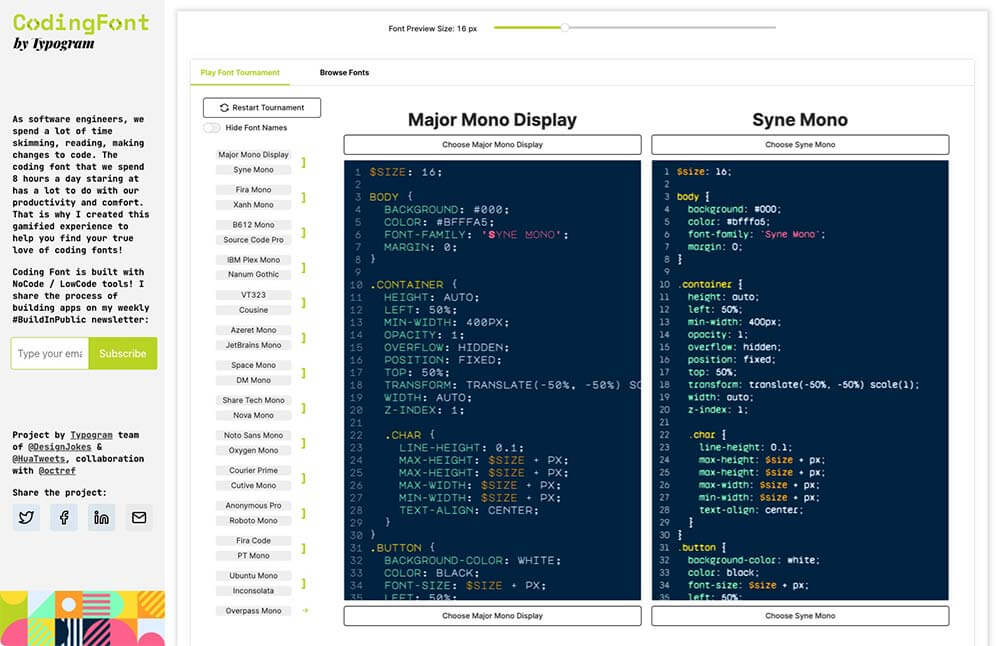The height and width of the screenshot is (646, 1000).
Task: Select Syne Mono in bracket list
Action: click(x=253, y=170)
